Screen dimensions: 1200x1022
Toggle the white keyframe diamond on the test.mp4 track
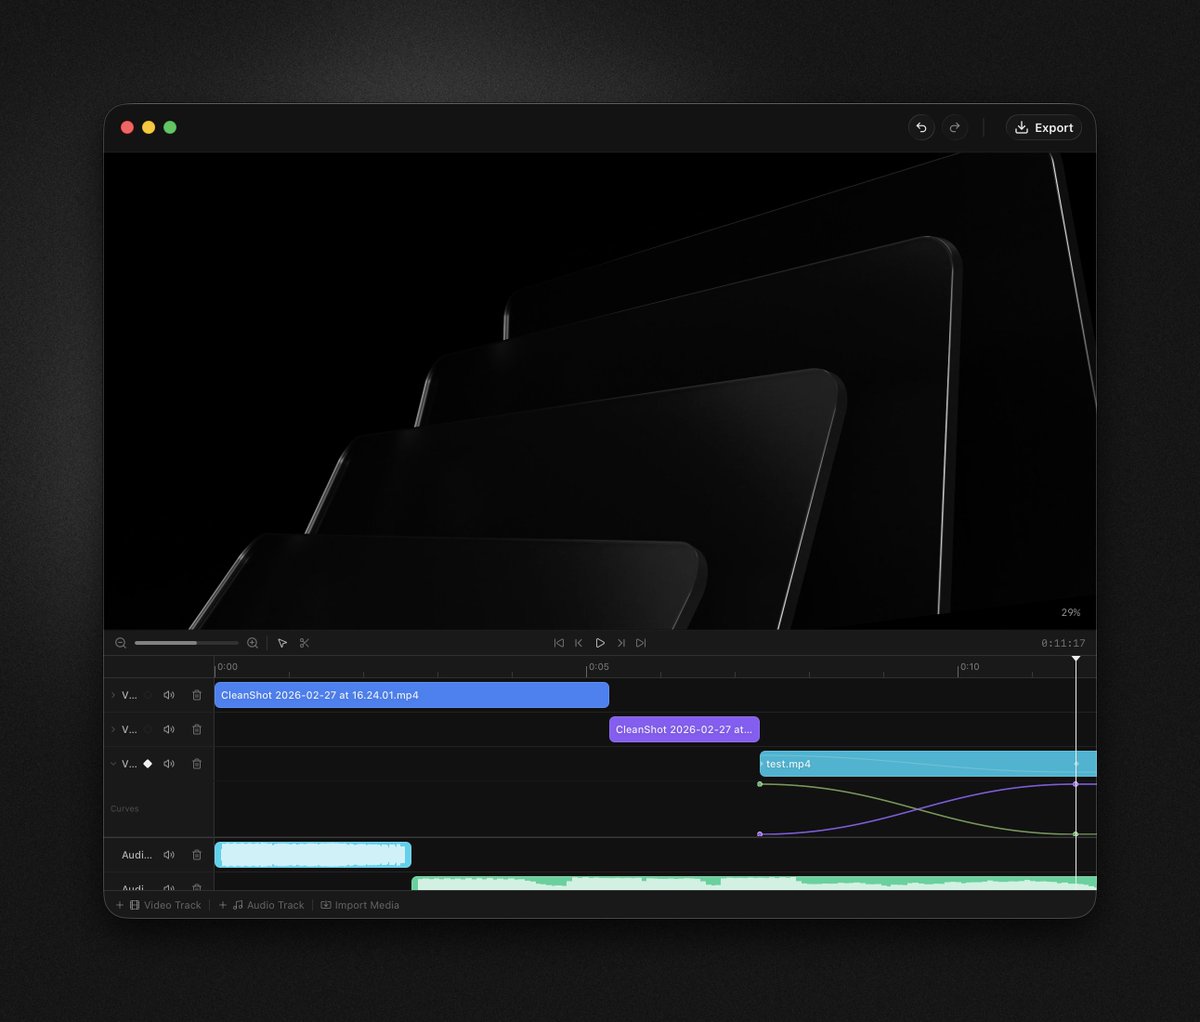148,764
